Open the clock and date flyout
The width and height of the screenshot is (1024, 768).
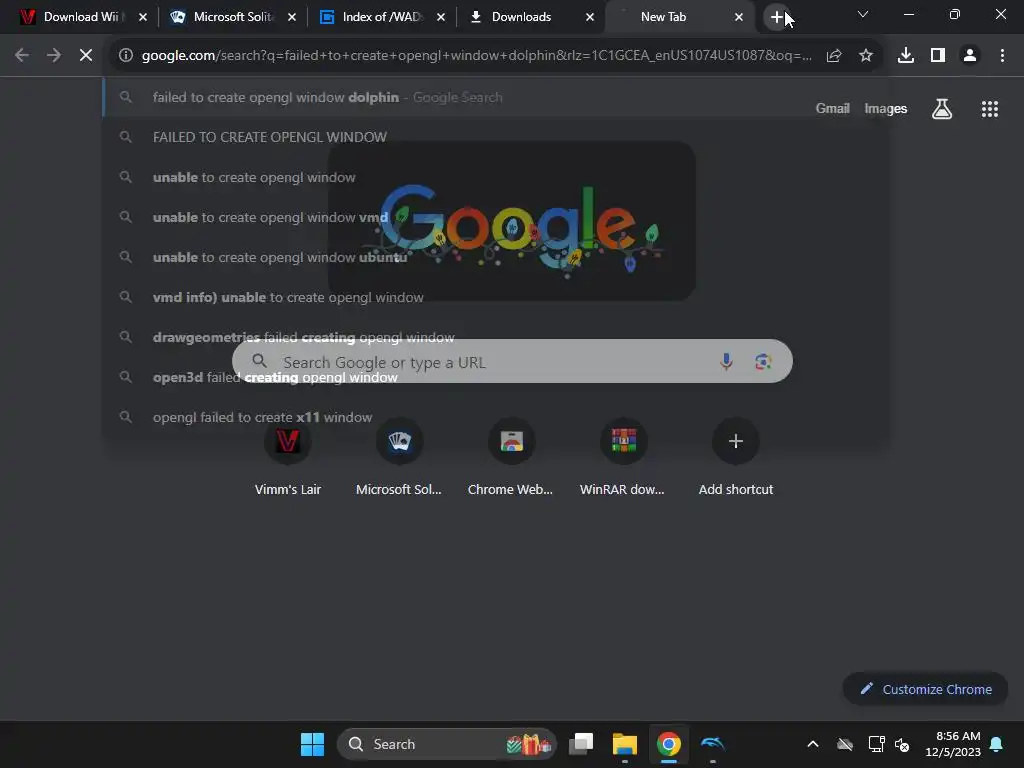click(x=953, y=744)
